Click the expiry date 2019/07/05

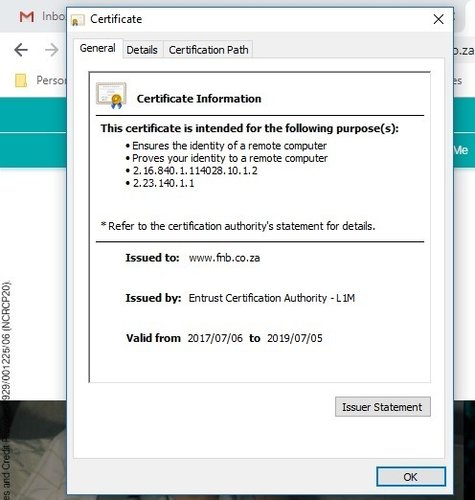point(295,338)
